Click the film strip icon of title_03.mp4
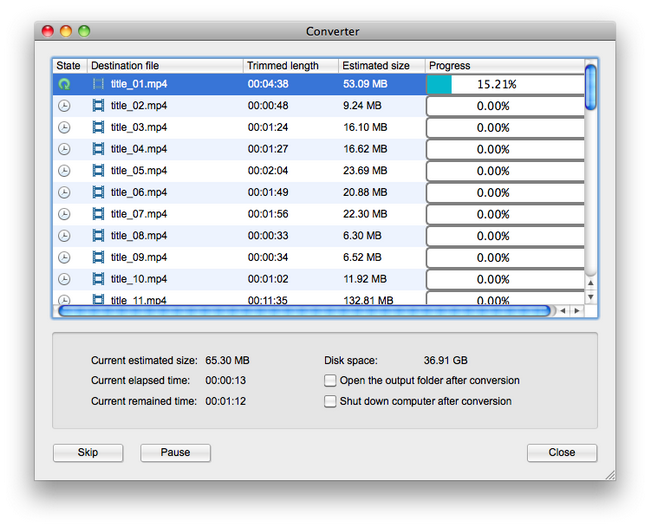The height and width of the screenshot is (528, 650). (98, 127)
